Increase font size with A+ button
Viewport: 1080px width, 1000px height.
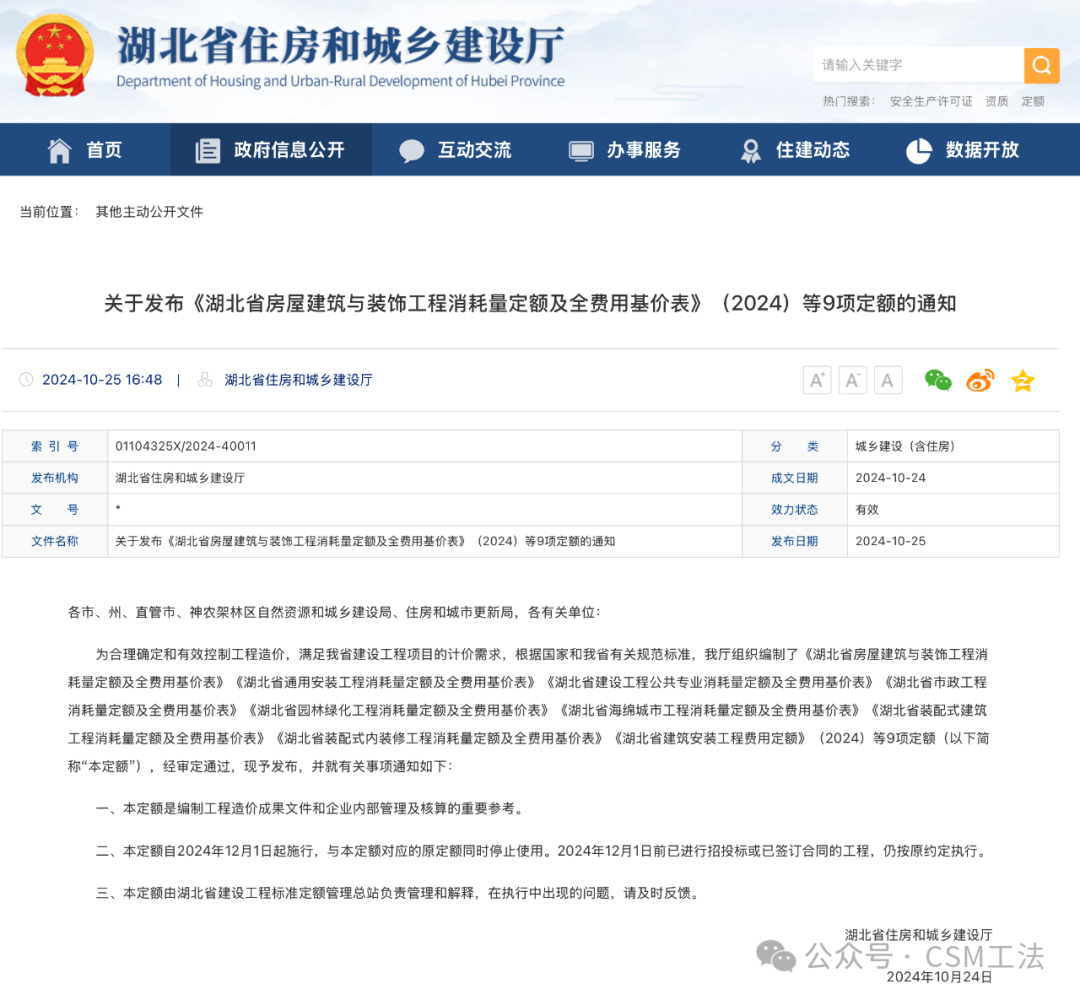817,380
